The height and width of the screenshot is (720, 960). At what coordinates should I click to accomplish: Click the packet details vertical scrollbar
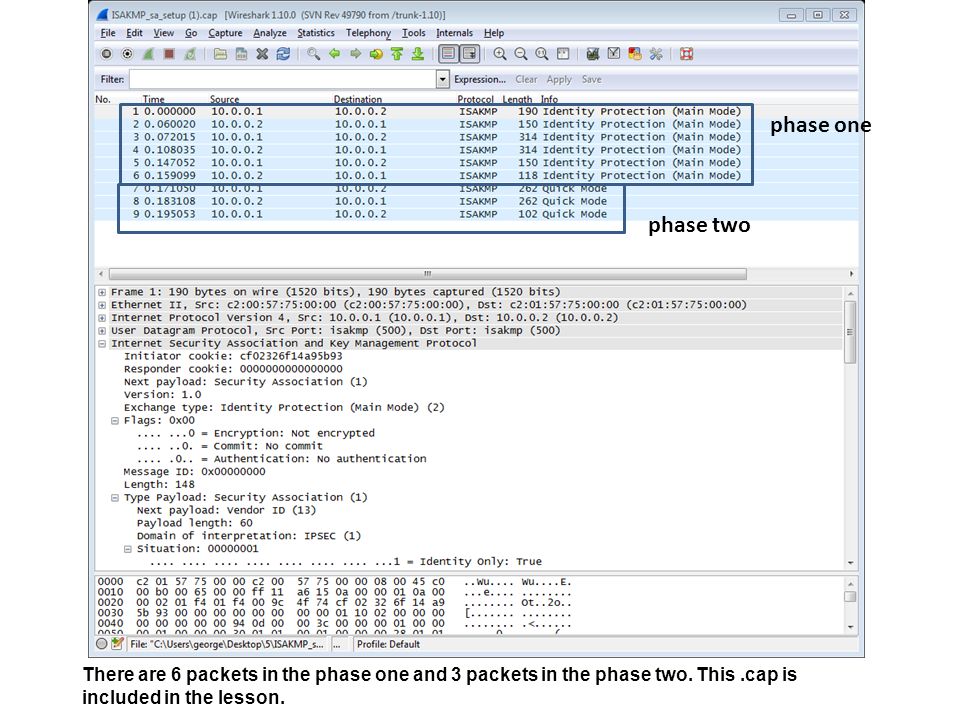coord(850,334)
